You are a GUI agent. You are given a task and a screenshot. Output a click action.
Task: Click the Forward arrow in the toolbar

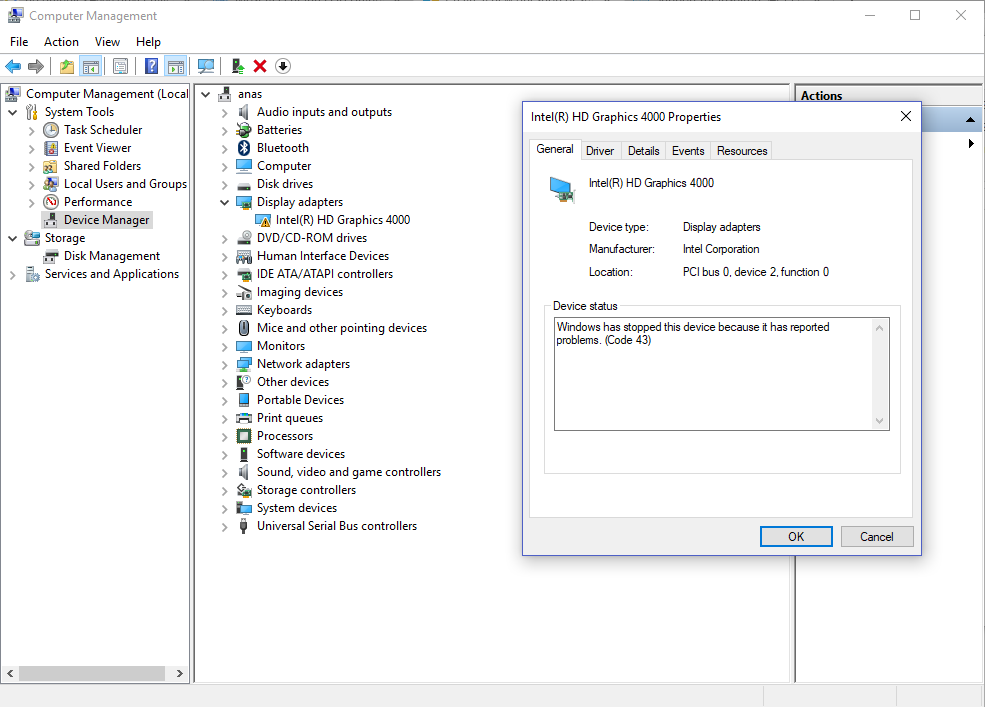pos(36,66)
